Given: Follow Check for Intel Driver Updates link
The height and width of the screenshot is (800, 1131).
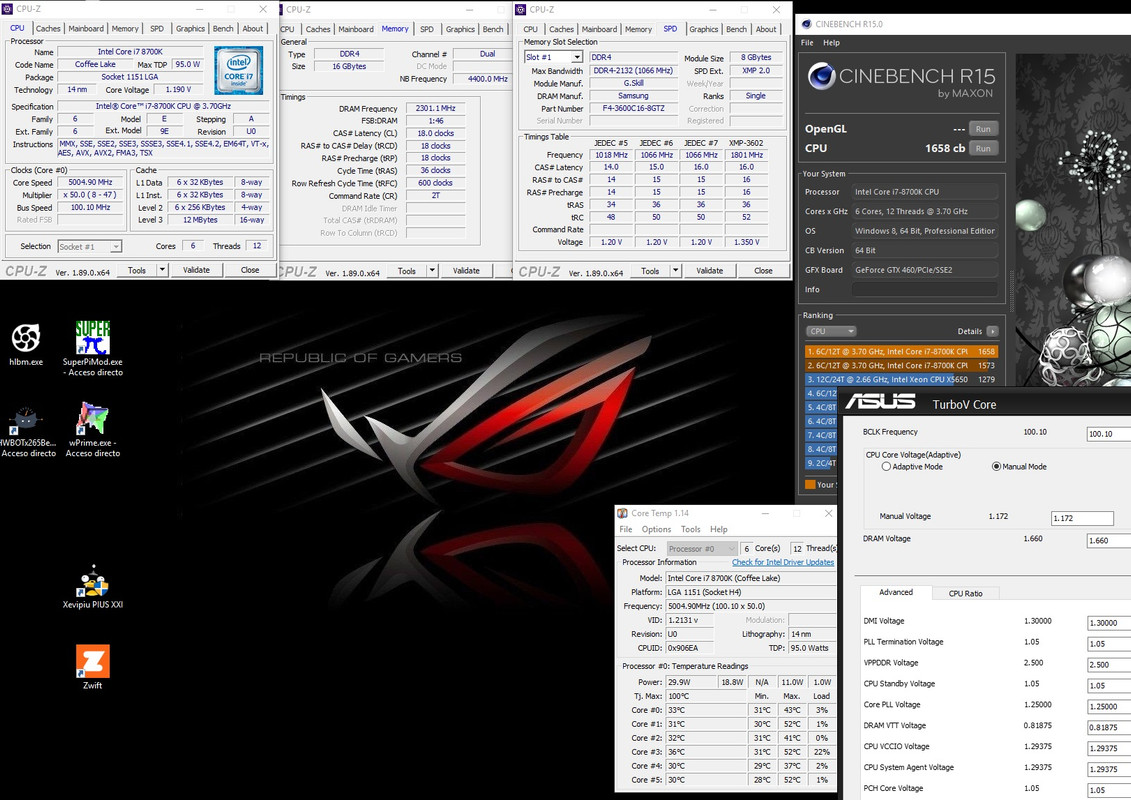Looking at the screenshot, I should point(783,562).
